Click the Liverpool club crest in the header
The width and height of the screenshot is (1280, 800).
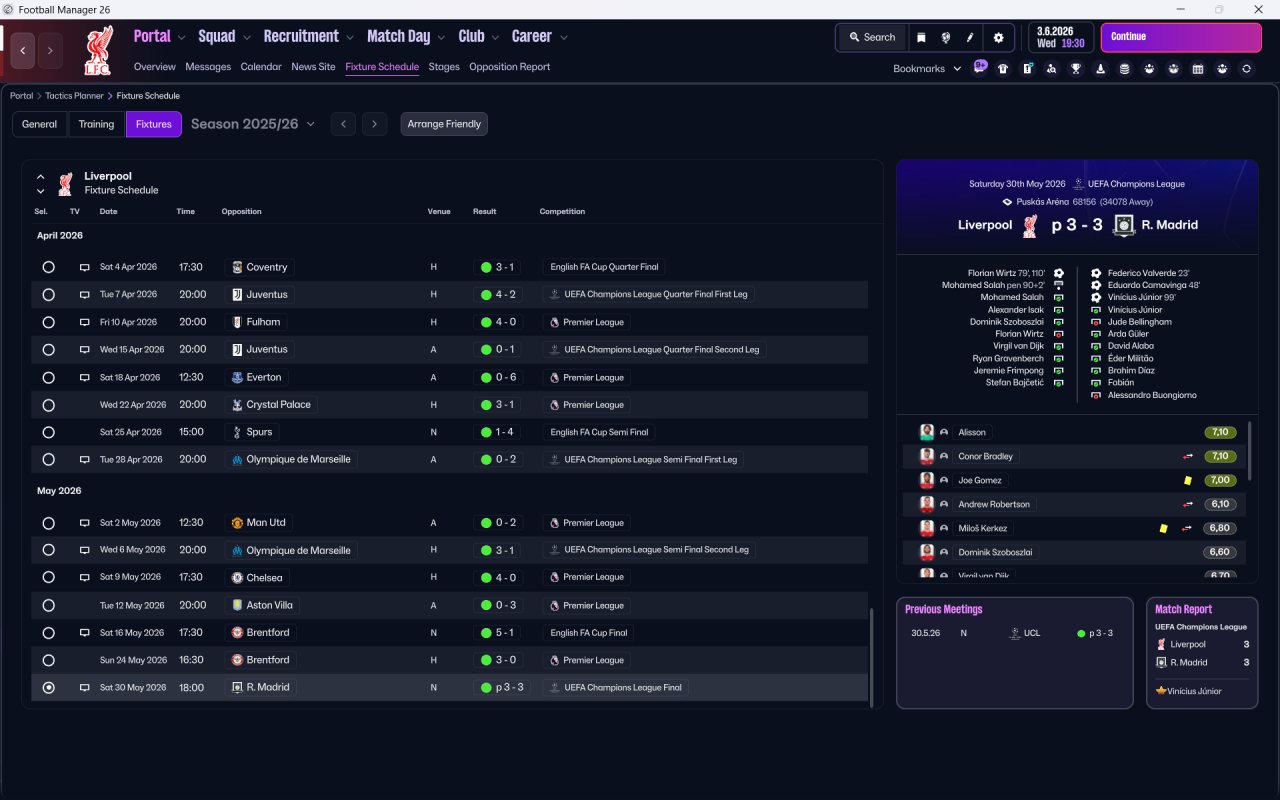click(x=98, y=51)
